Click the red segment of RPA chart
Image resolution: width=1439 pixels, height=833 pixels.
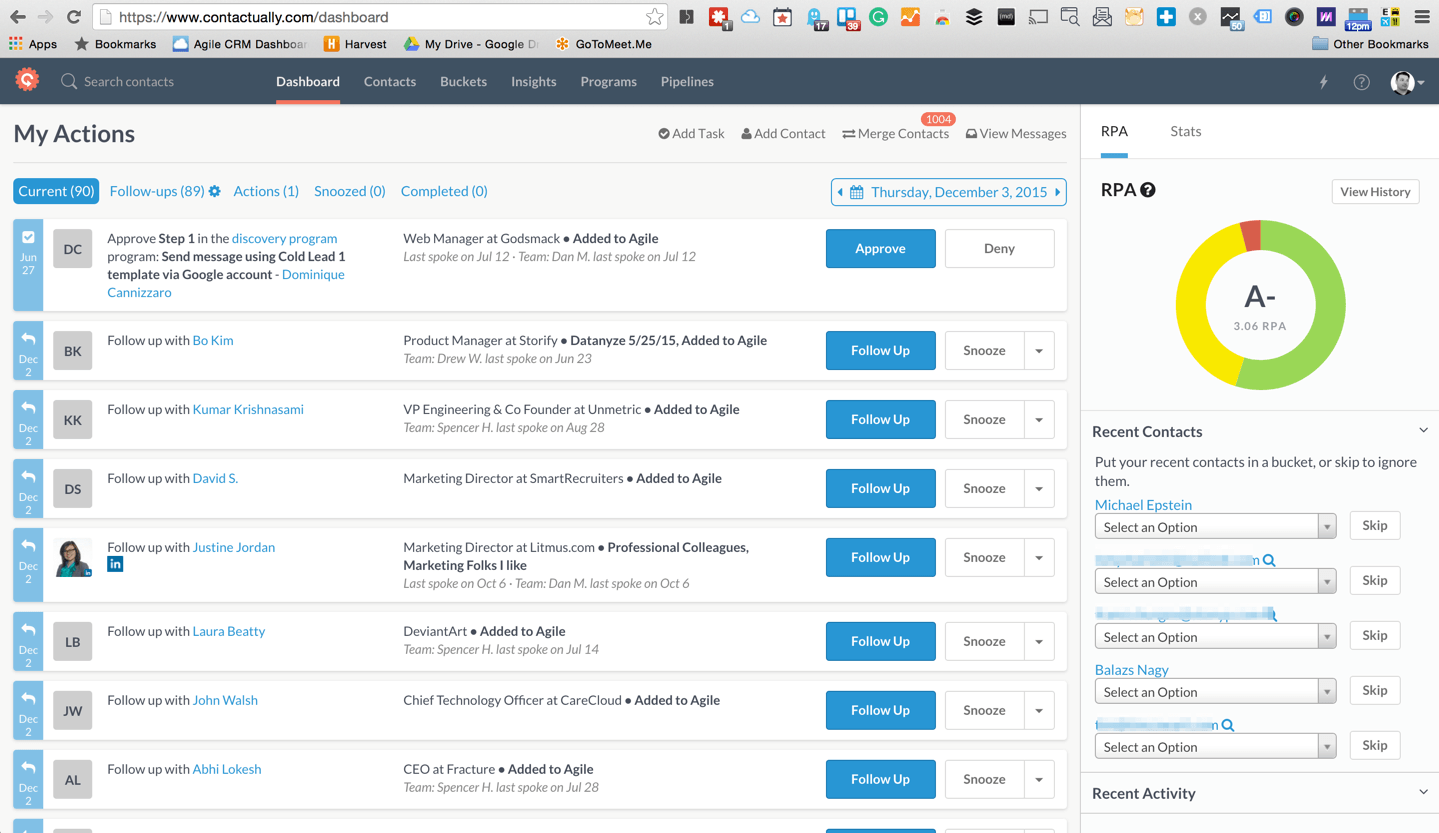[x=1250, y=236]
